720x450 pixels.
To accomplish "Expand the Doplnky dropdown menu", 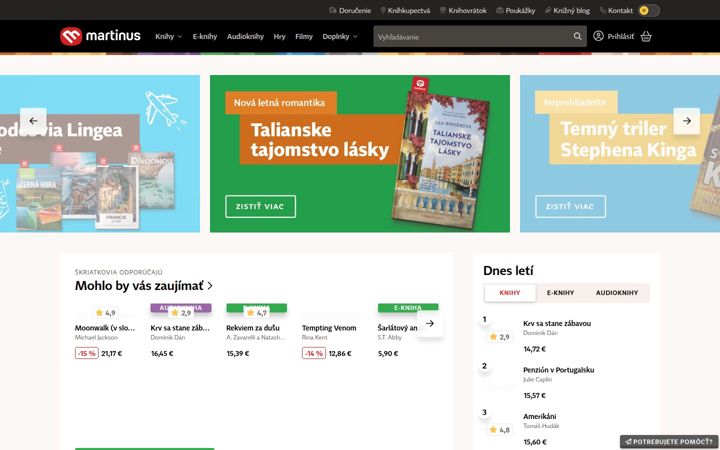I will [340, 36].
